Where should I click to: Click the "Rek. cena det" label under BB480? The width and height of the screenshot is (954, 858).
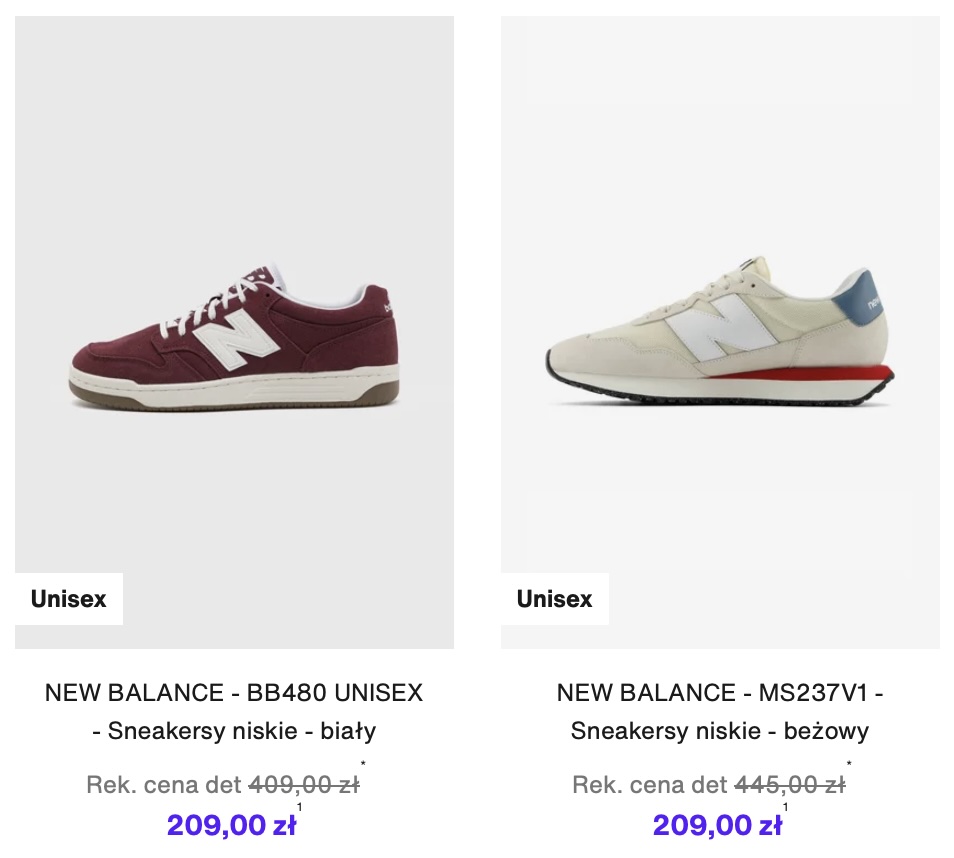point(164,785)
